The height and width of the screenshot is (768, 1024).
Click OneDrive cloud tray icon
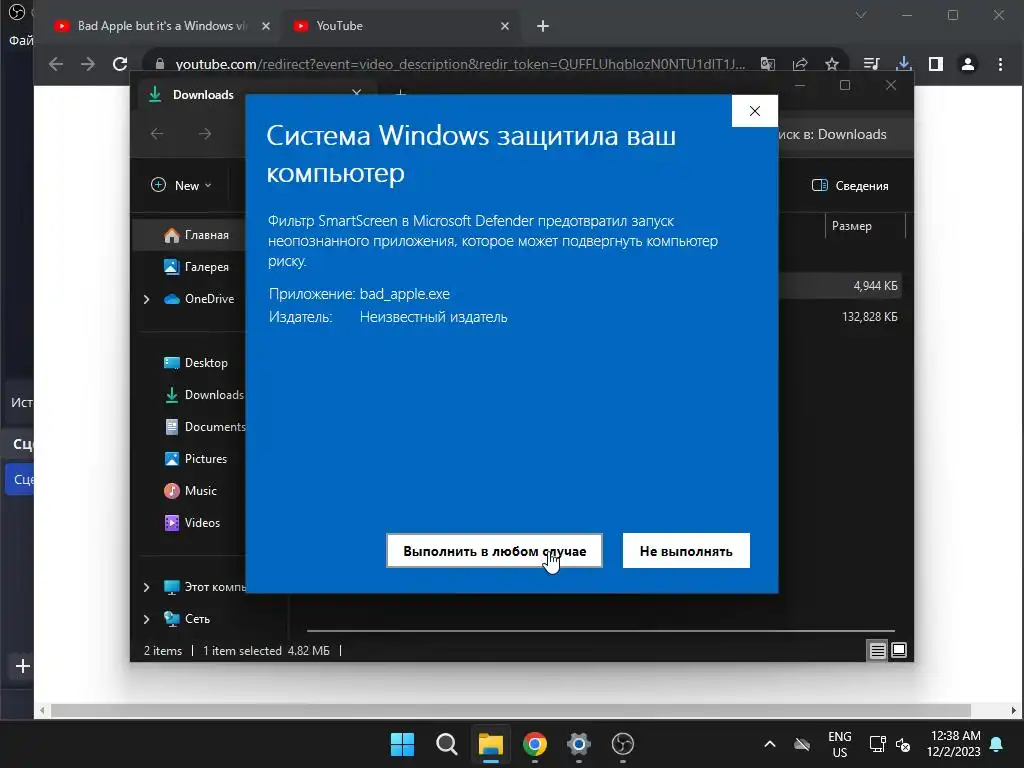pyautogui.click(x=802, y=744)
